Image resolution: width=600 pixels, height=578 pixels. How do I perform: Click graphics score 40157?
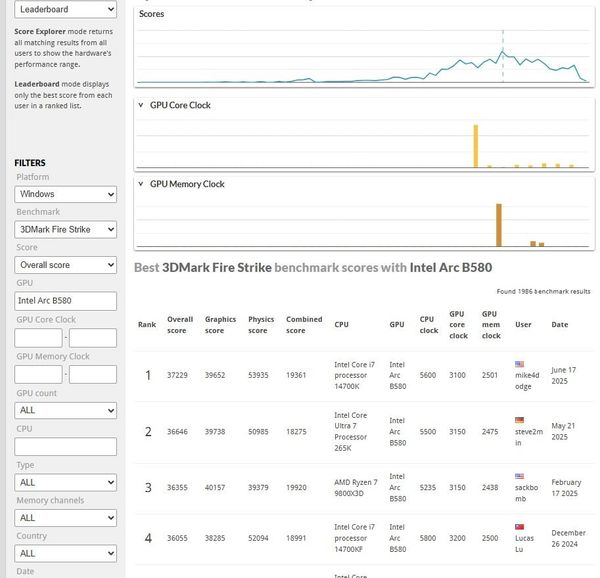click(215, 487)
